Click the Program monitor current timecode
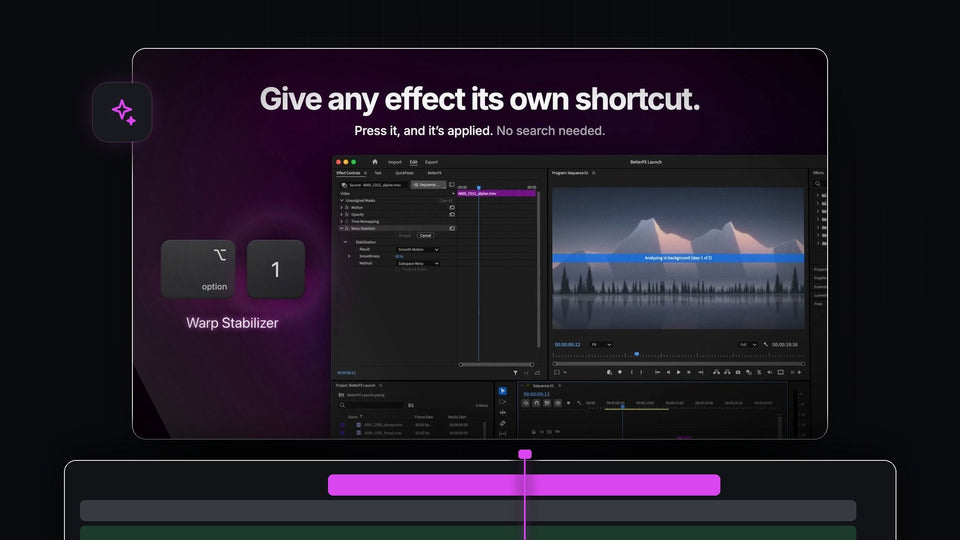This screenshot has height=540, width=960. click(568, 345)
